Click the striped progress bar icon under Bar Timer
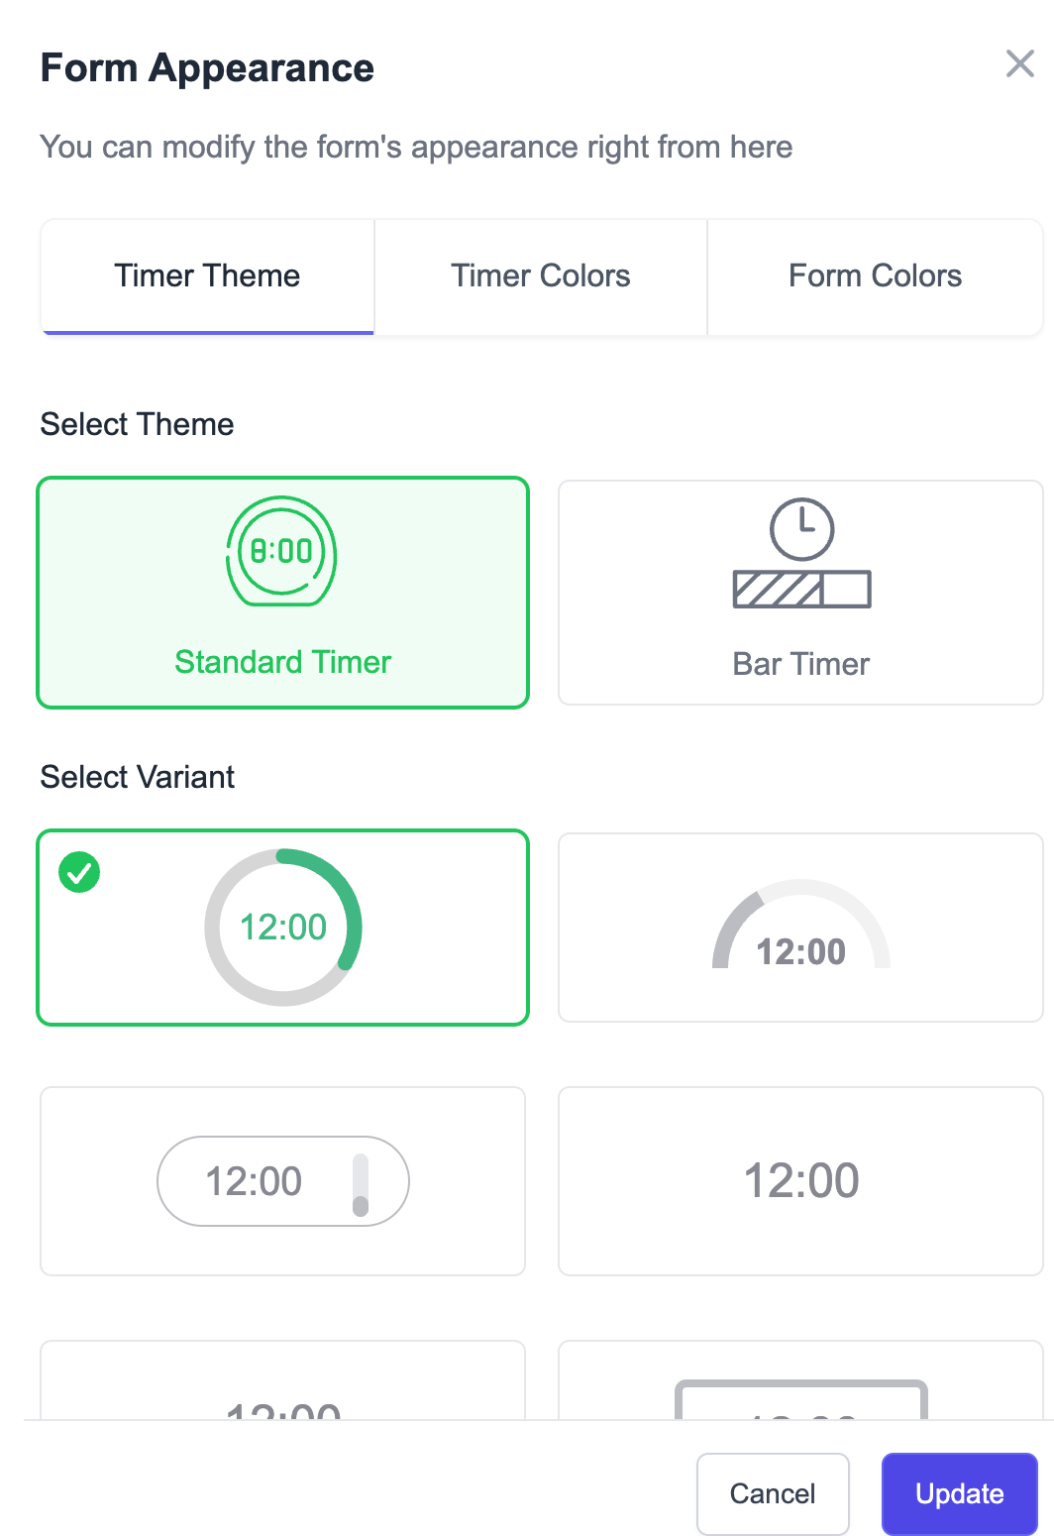 (x=802, y=590)
